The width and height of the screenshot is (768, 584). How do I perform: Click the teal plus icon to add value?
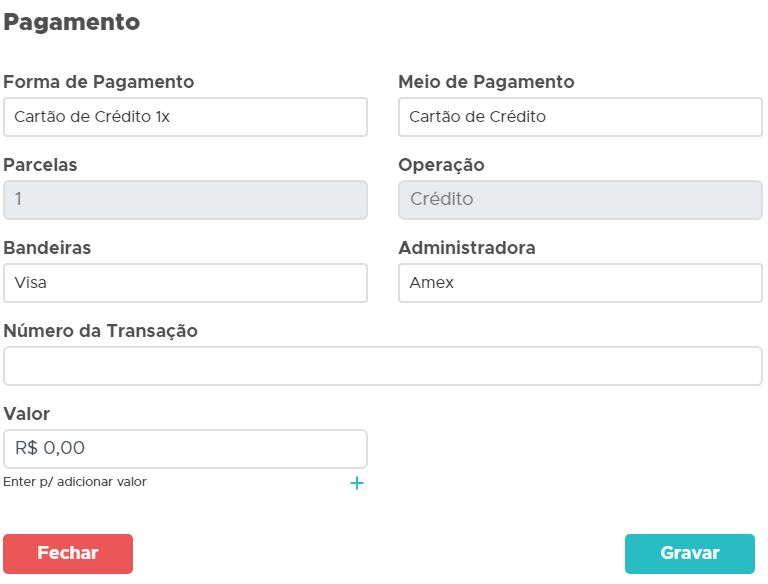(x=357, y=483)
